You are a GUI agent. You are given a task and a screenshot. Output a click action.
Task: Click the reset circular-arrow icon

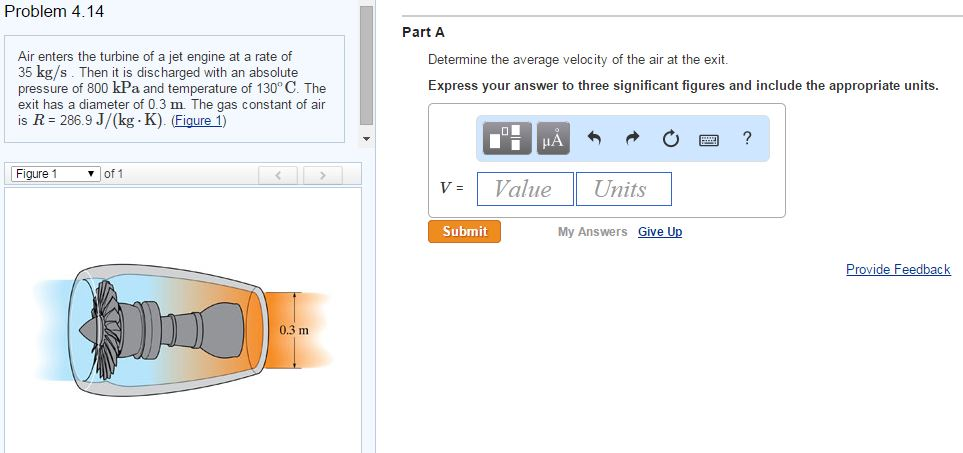pos(671,139)
